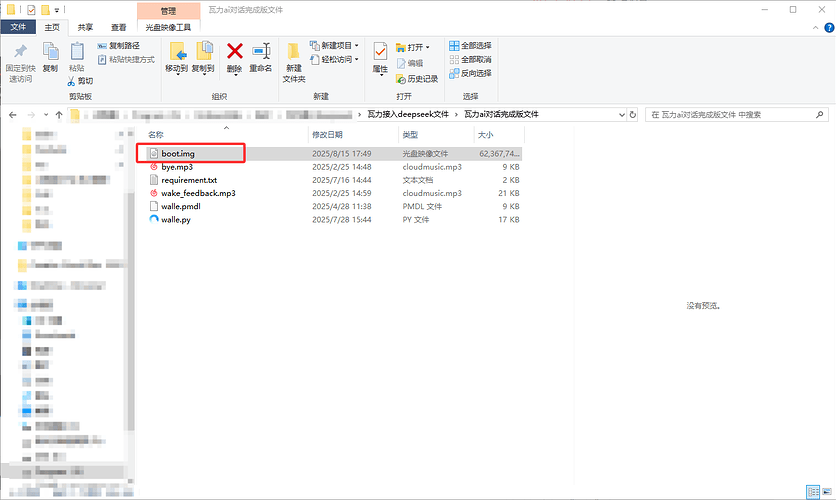Click the History (历史记录) button
Image resolution: width=836 pixels, height=500 pixels.
[x=416, y=78]
